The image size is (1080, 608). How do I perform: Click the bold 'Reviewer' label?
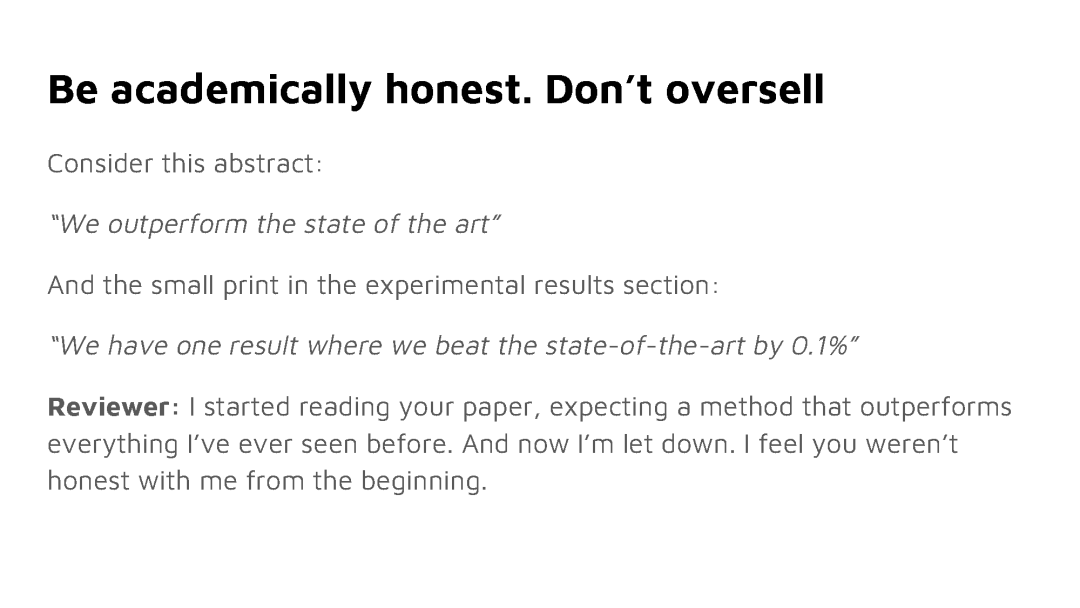(x=109, y=407)
